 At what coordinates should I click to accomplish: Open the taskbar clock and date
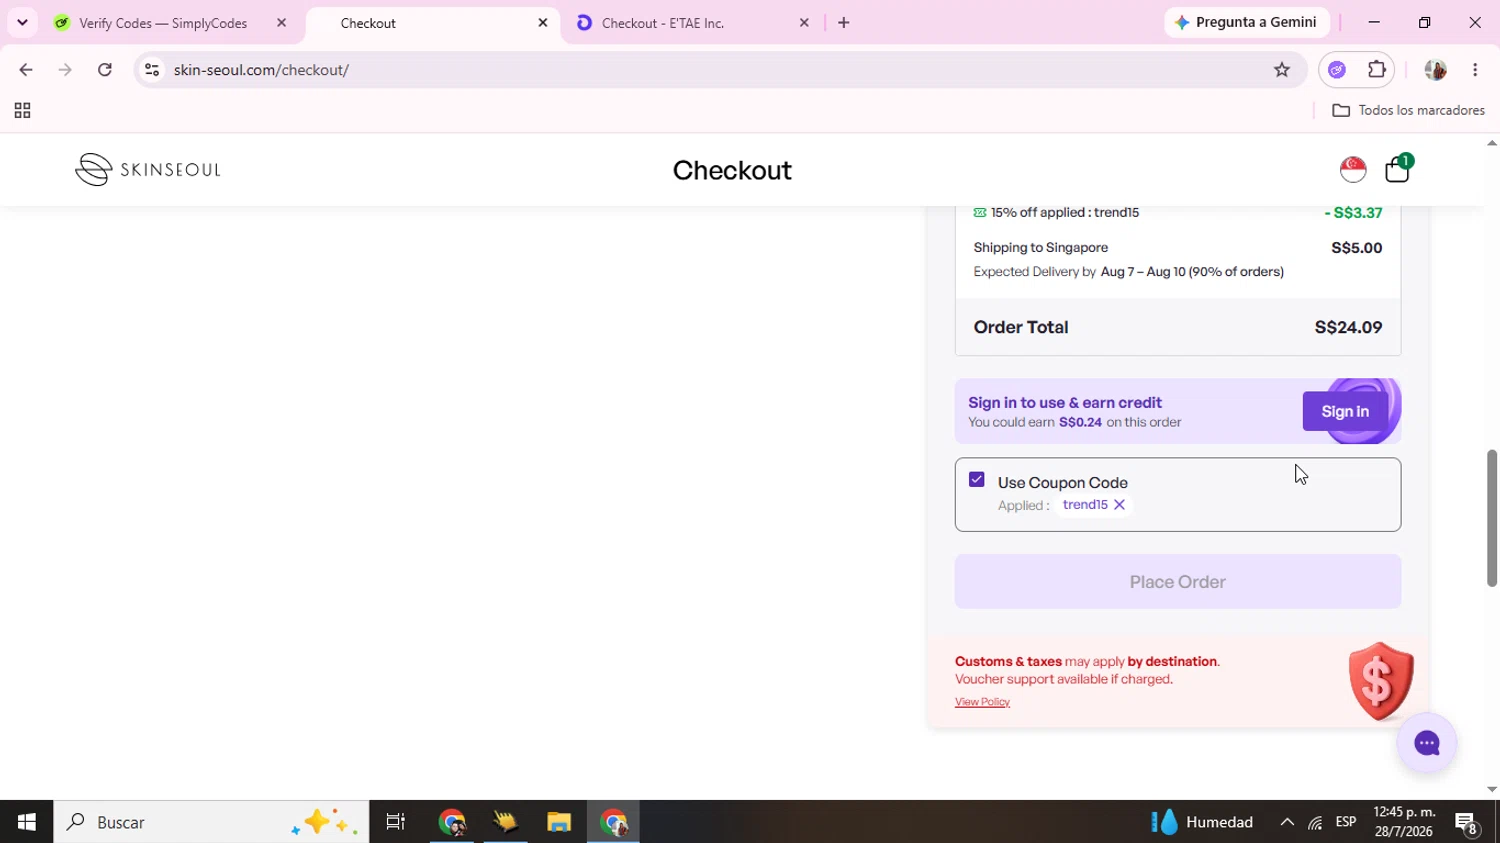[x=1405, y=822]
